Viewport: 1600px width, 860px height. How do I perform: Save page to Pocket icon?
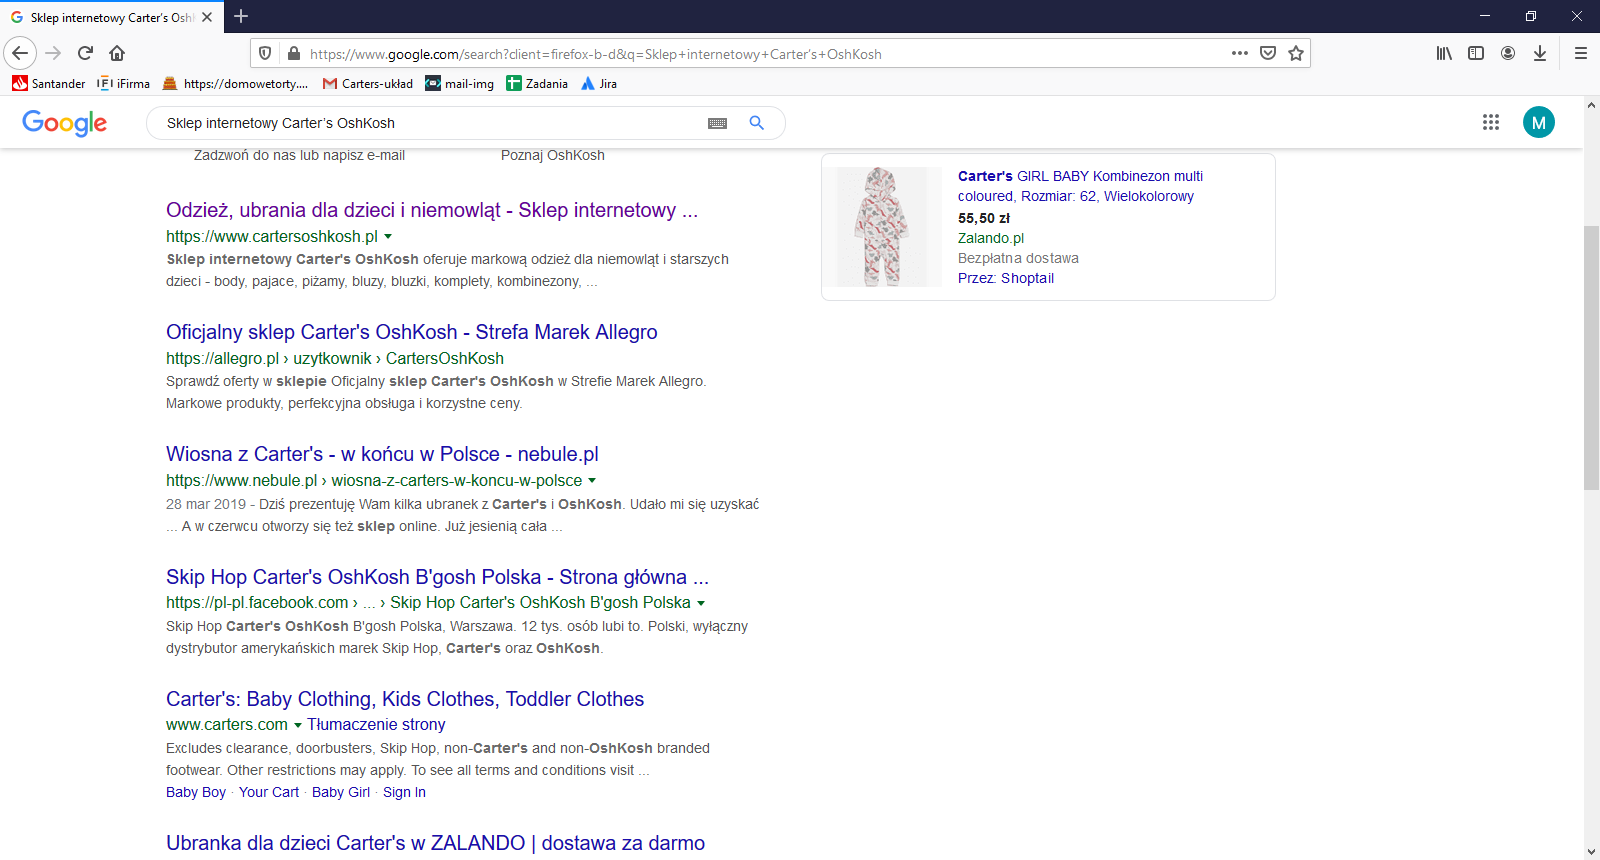(x=1268, y=53)
